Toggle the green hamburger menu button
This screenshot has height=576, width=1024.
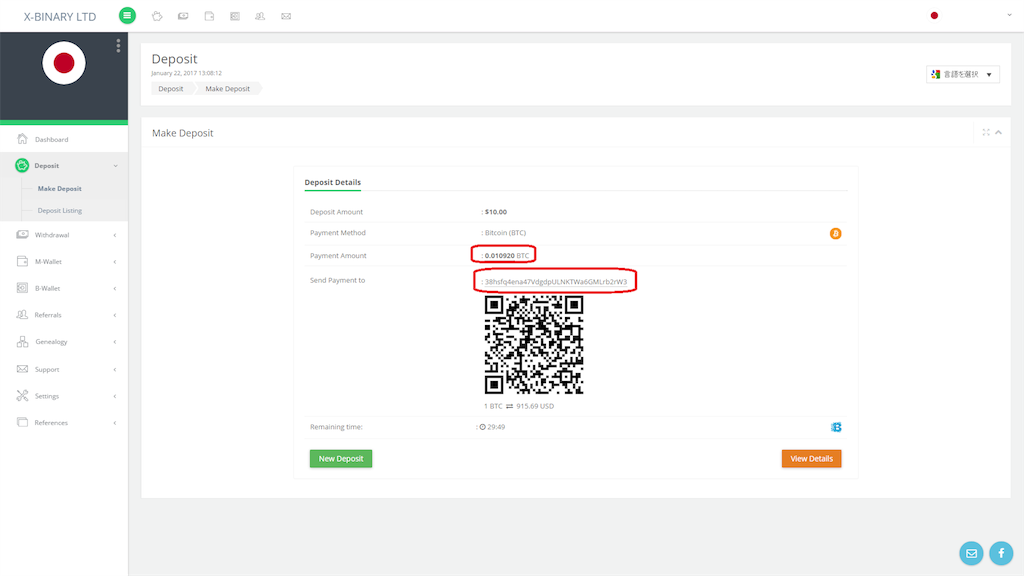127,16
